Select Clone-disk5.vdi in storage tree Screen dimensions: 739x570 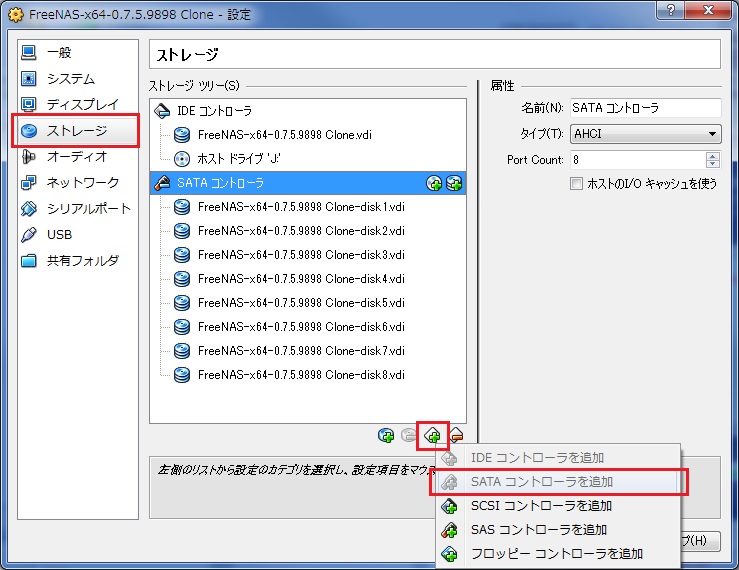[308, 303]
